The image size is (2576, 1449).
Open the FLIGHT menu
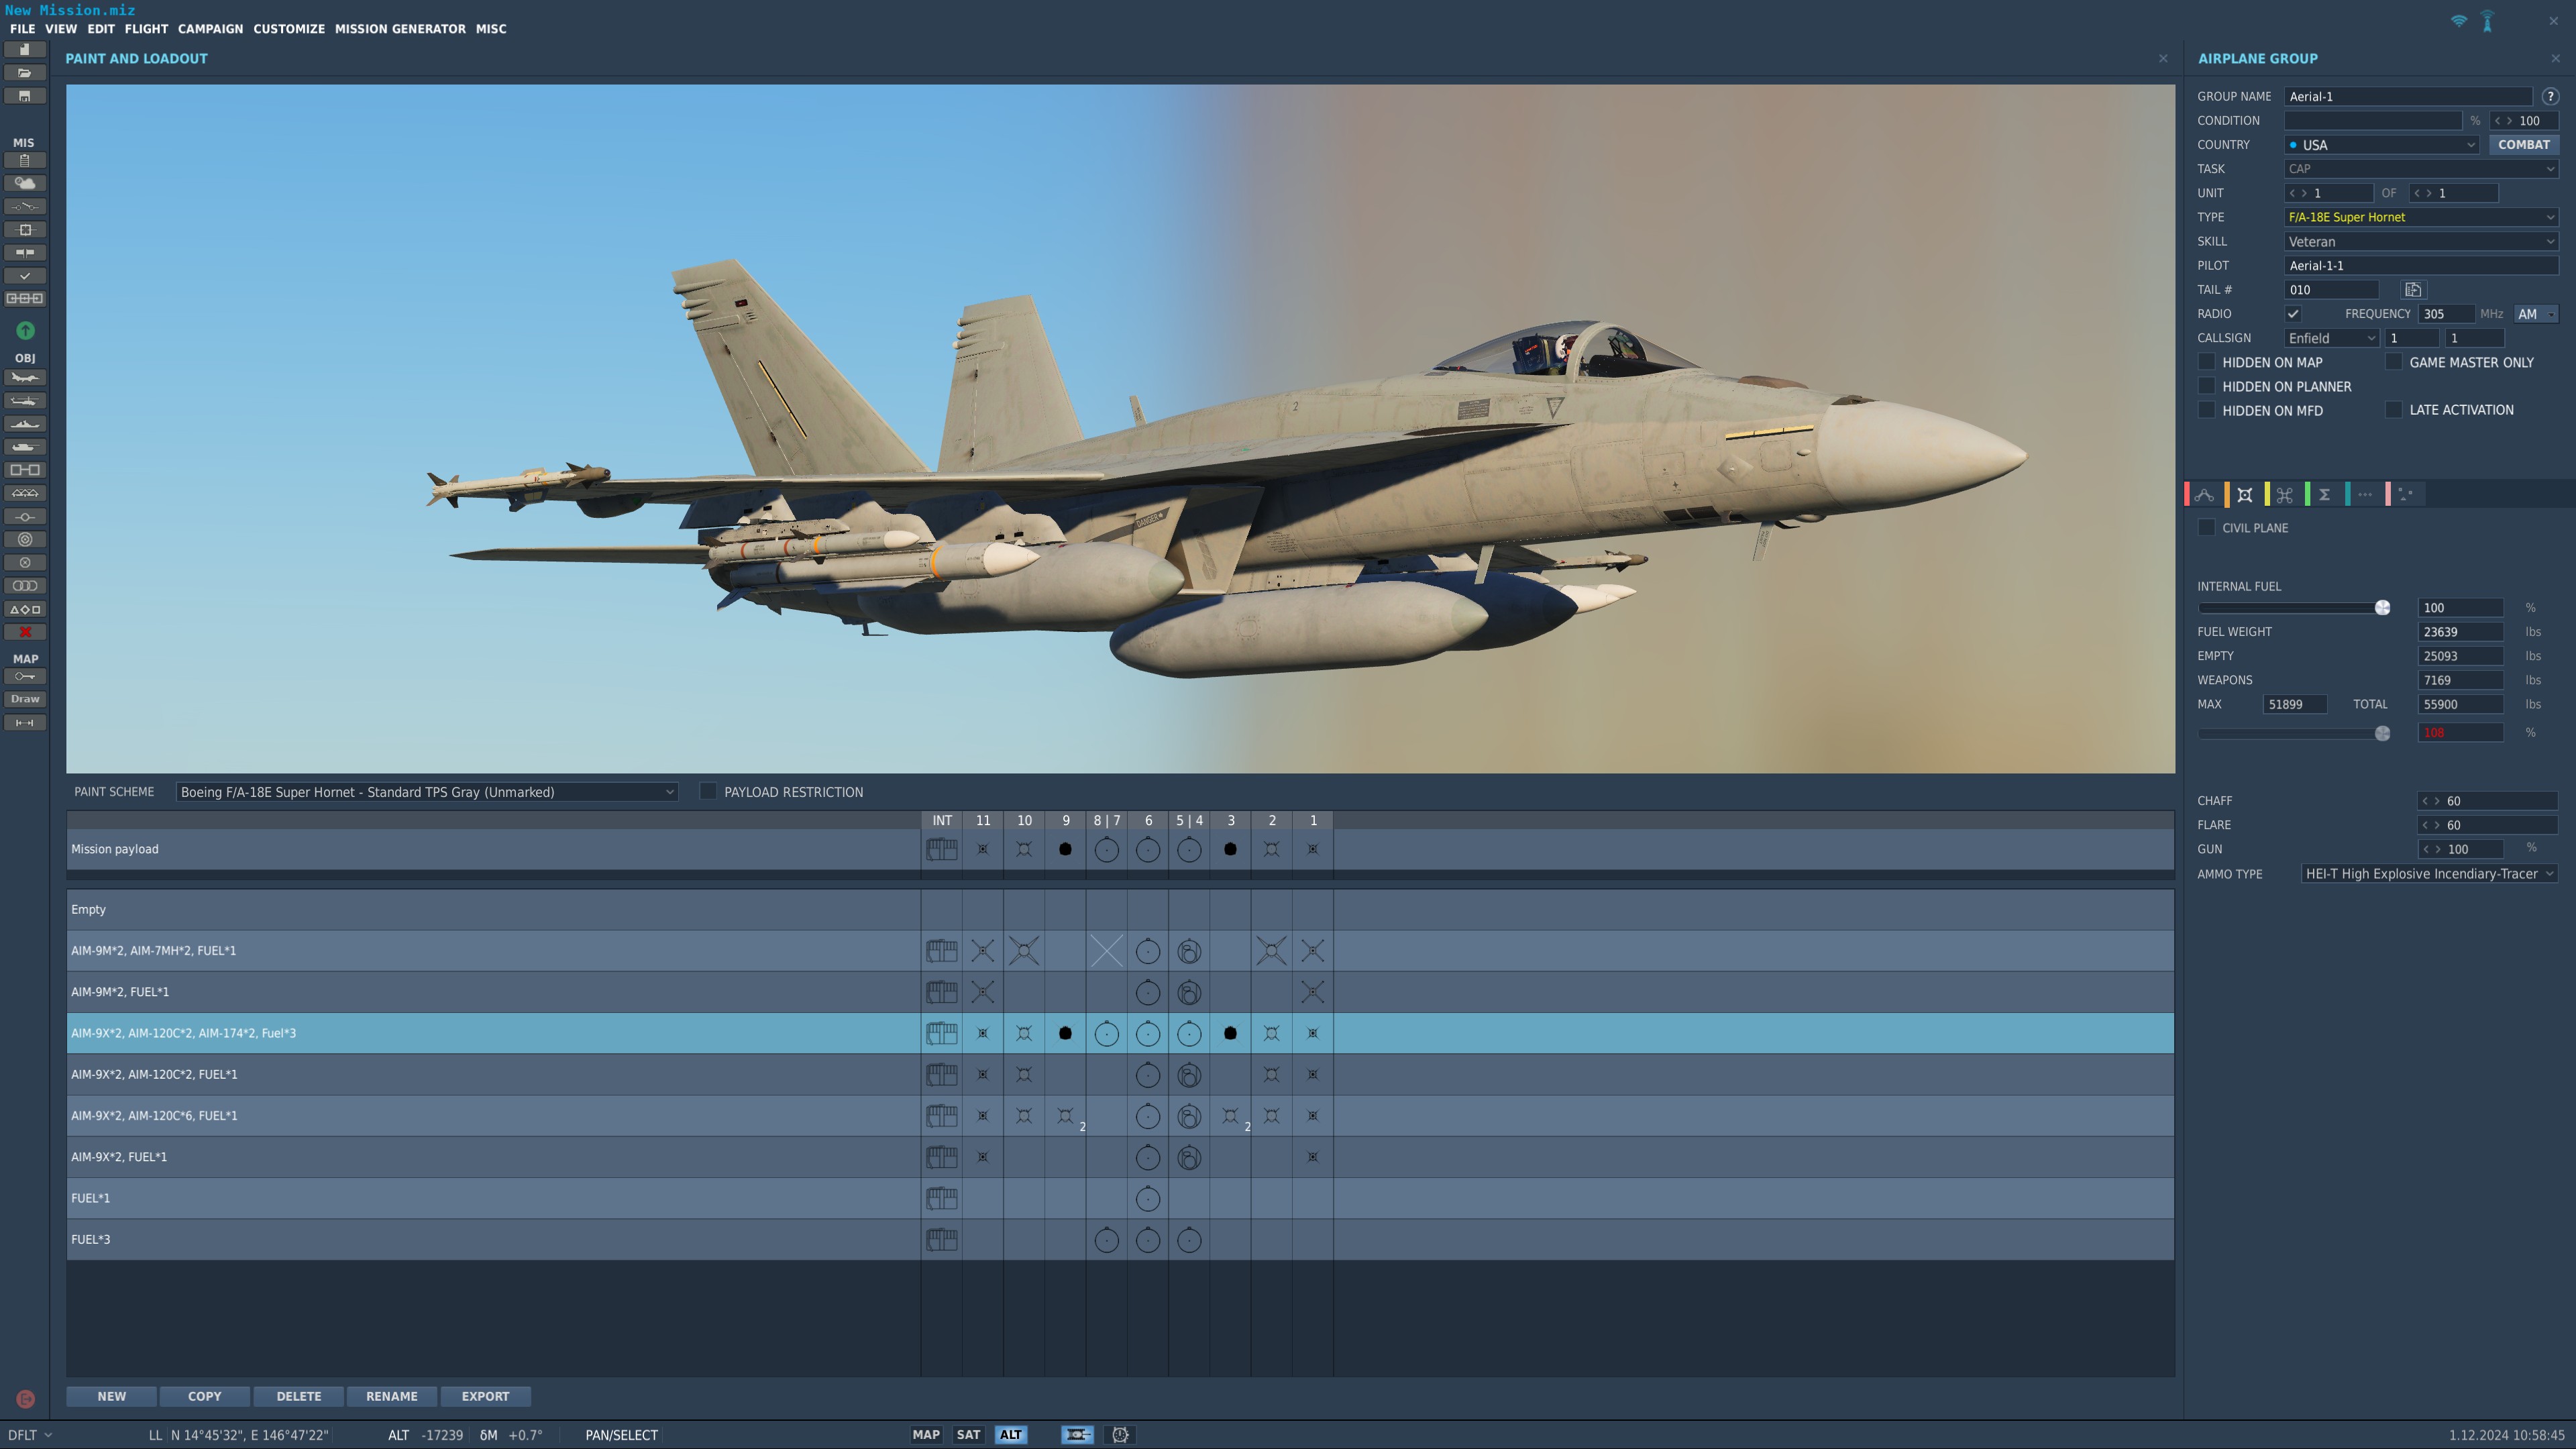(x=146, y=29)
